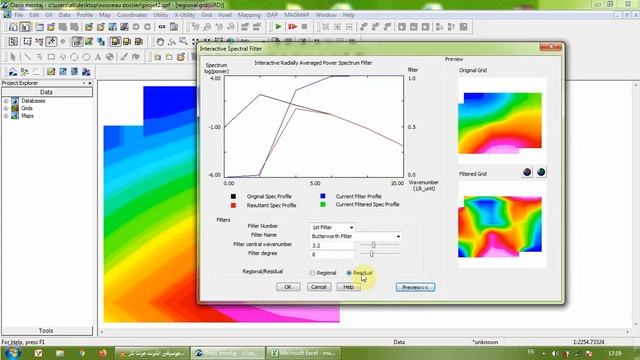Click 'Resultant Spec Profile' legend label
The height and width of the screenshot is (360, 640).
tap(271, 205)
